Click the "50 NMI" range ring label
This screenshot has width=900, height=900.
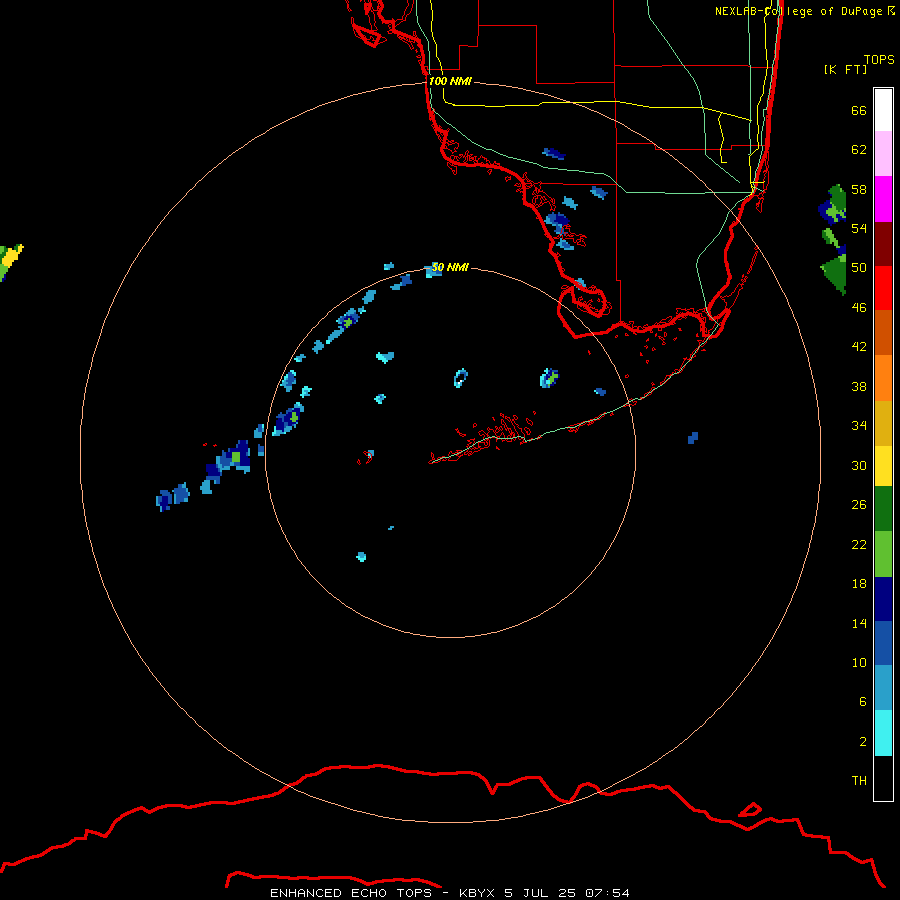coord(449,267)
